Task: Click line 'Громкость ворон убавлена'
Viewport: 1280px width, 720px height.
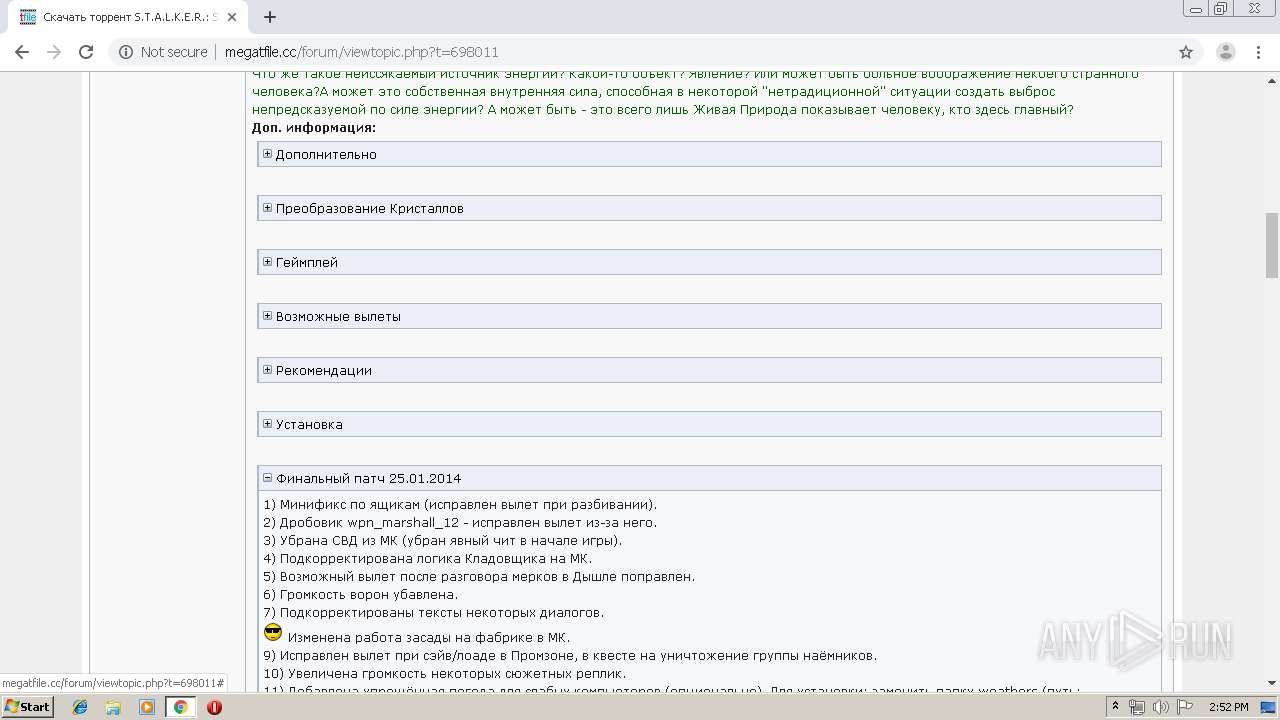Action: click(x=361, y=594)
